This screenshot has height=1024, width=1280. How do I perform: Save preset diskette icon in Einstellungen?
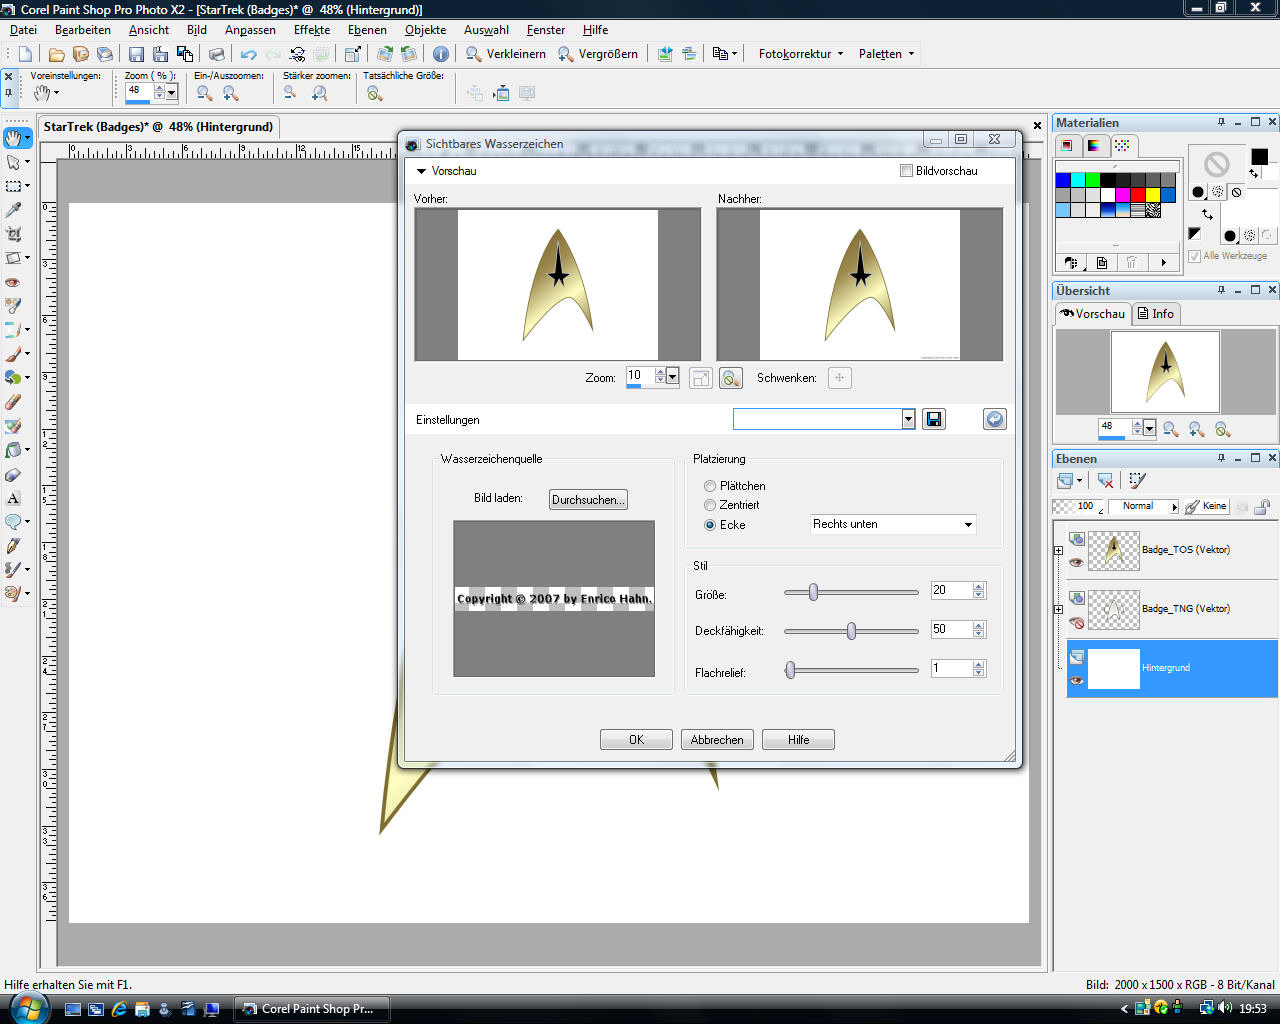click(x=934, y=419)
